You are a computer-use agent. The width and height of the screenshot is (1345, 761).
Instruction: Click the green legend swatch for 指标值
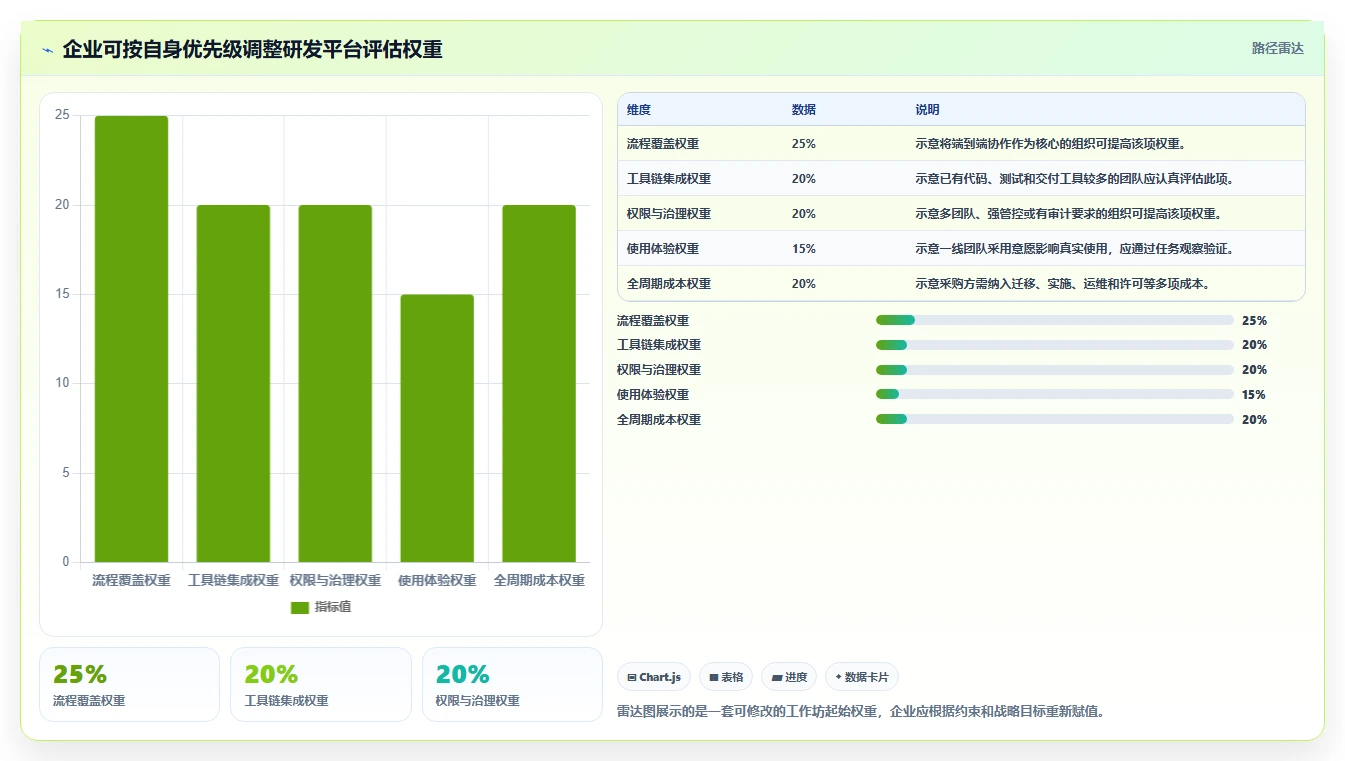[x=300, y=608]
